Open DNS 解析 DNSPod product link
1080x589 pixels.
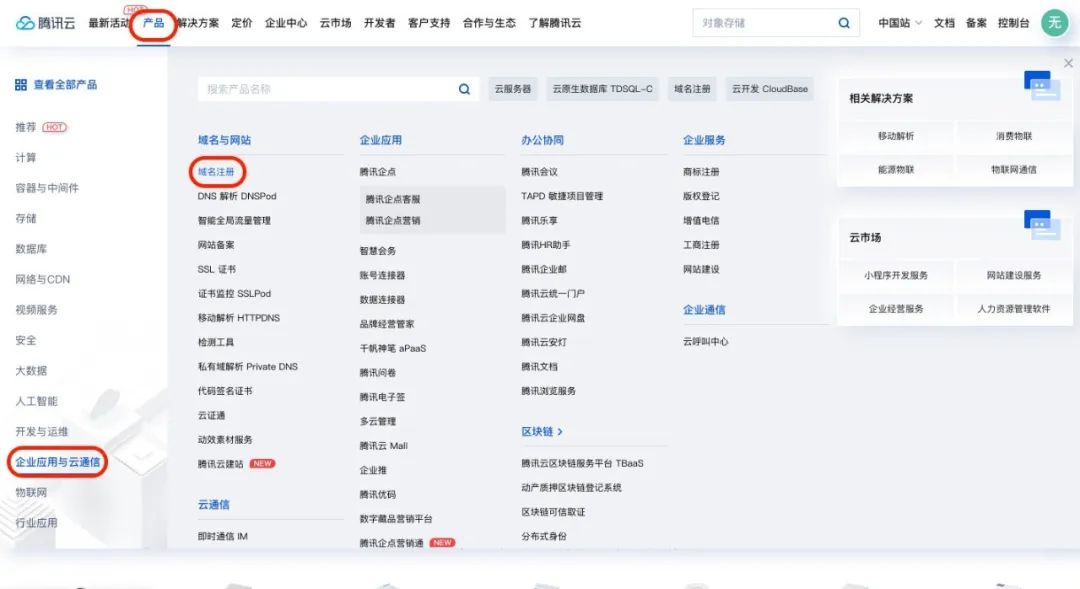click(x=237, y=196)
